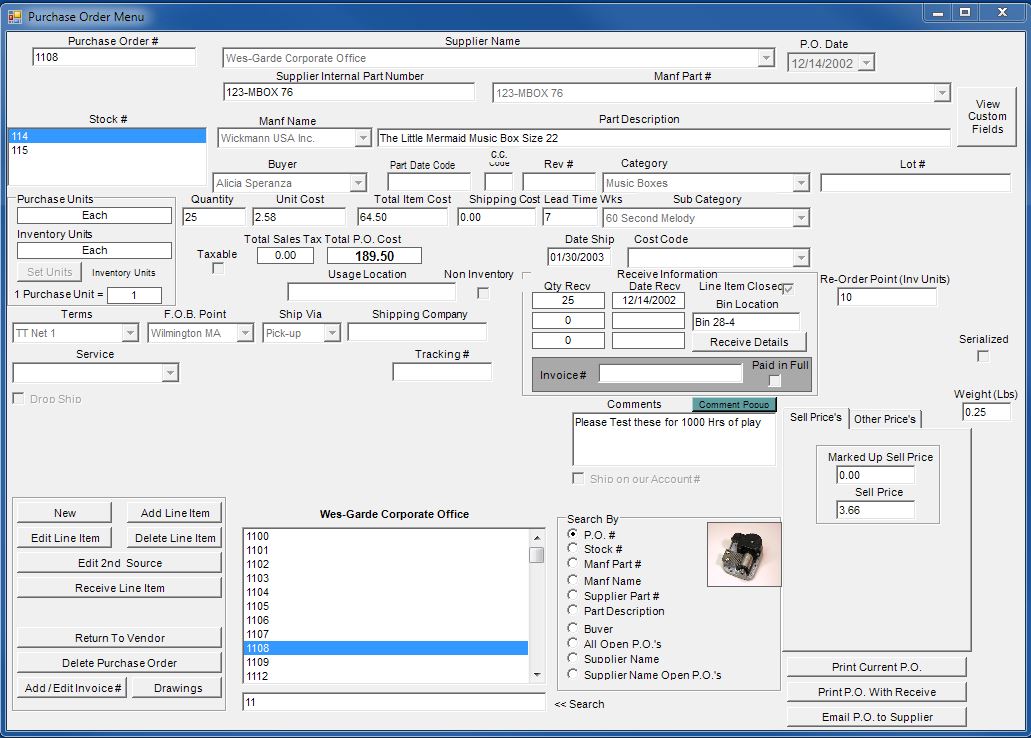Open the Supplier Name dropdown
The height and width of the screenshot is (738, 1031).
coord(766,58)
